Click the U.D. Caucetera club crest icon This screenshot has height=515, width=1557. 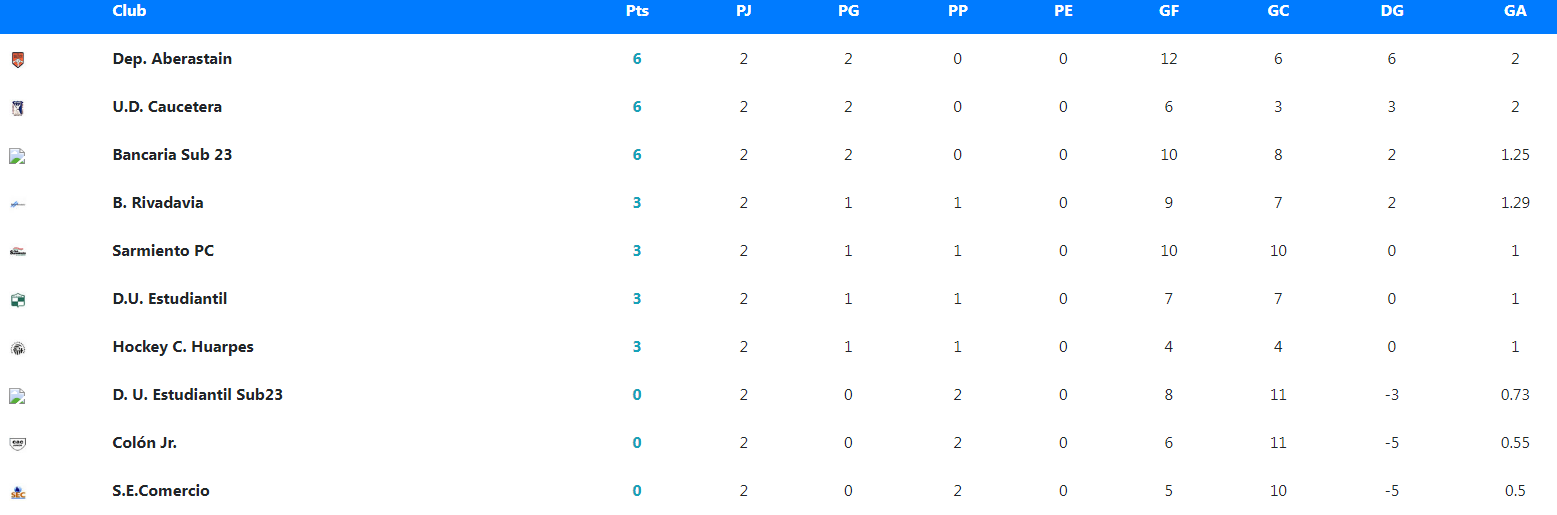[17, 108]
